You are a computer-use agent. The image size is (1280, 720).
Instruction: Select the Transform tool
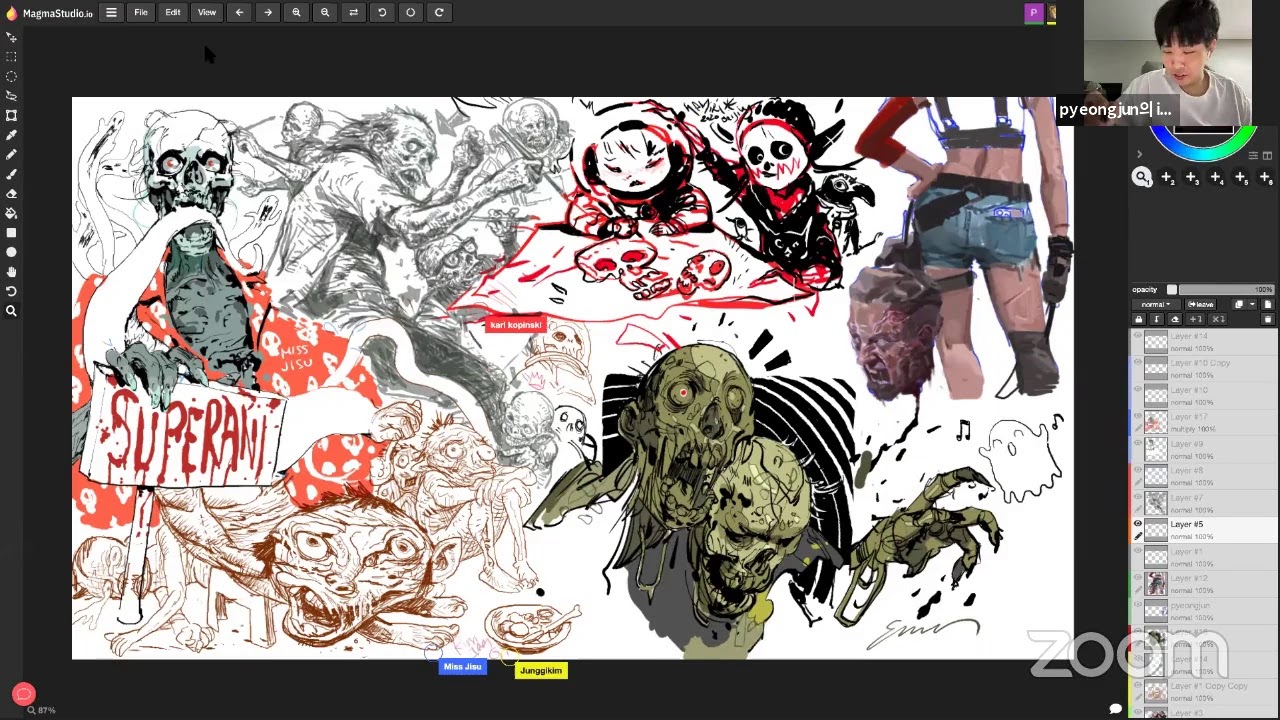[x=11, y=115]
